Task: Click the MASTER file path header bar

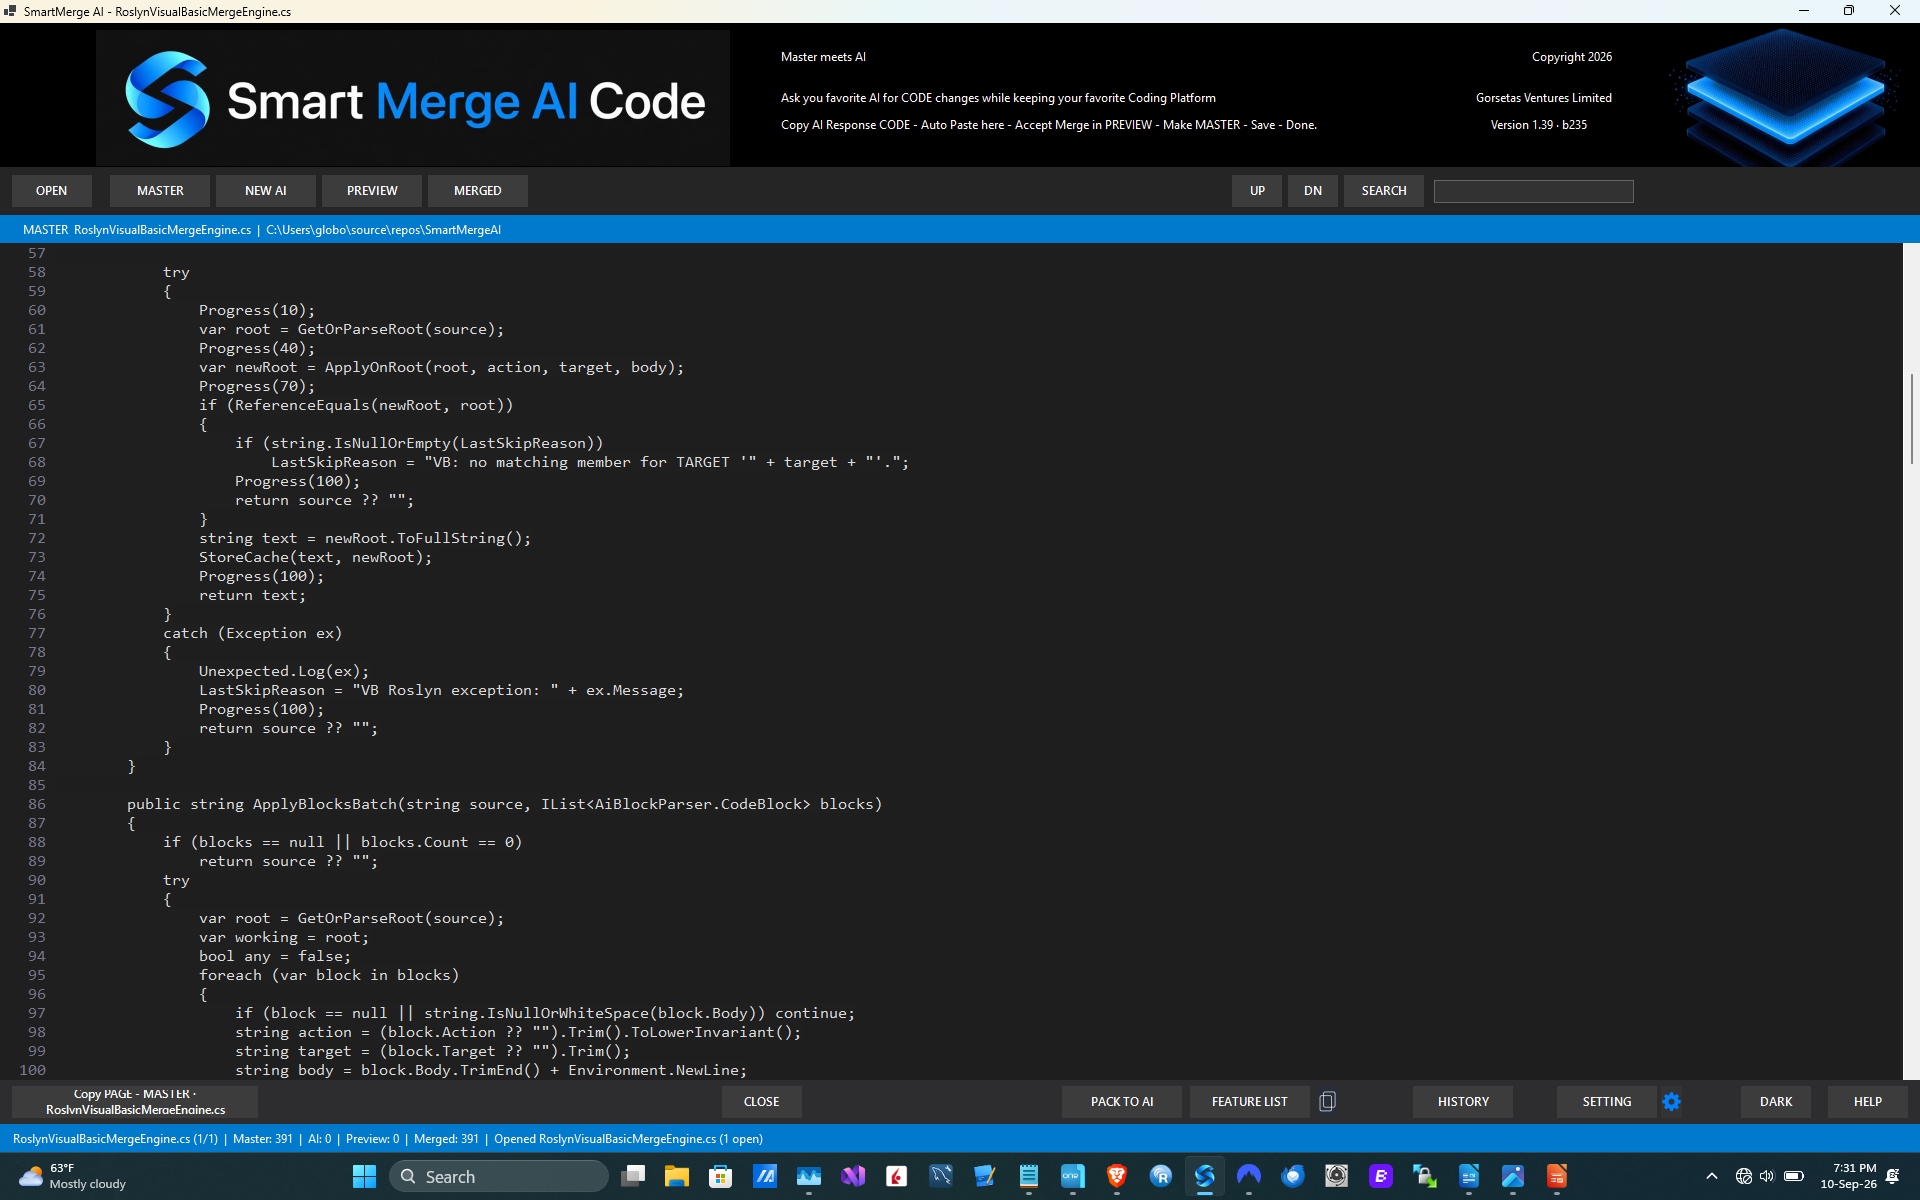Action: click(x=960, y=229)
